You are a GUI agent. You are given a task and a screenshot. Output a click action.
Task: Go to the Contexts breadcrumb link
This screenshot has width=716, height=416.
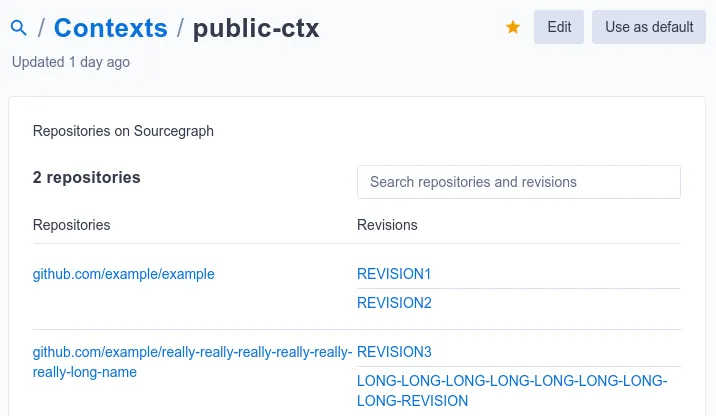(111, 28)
